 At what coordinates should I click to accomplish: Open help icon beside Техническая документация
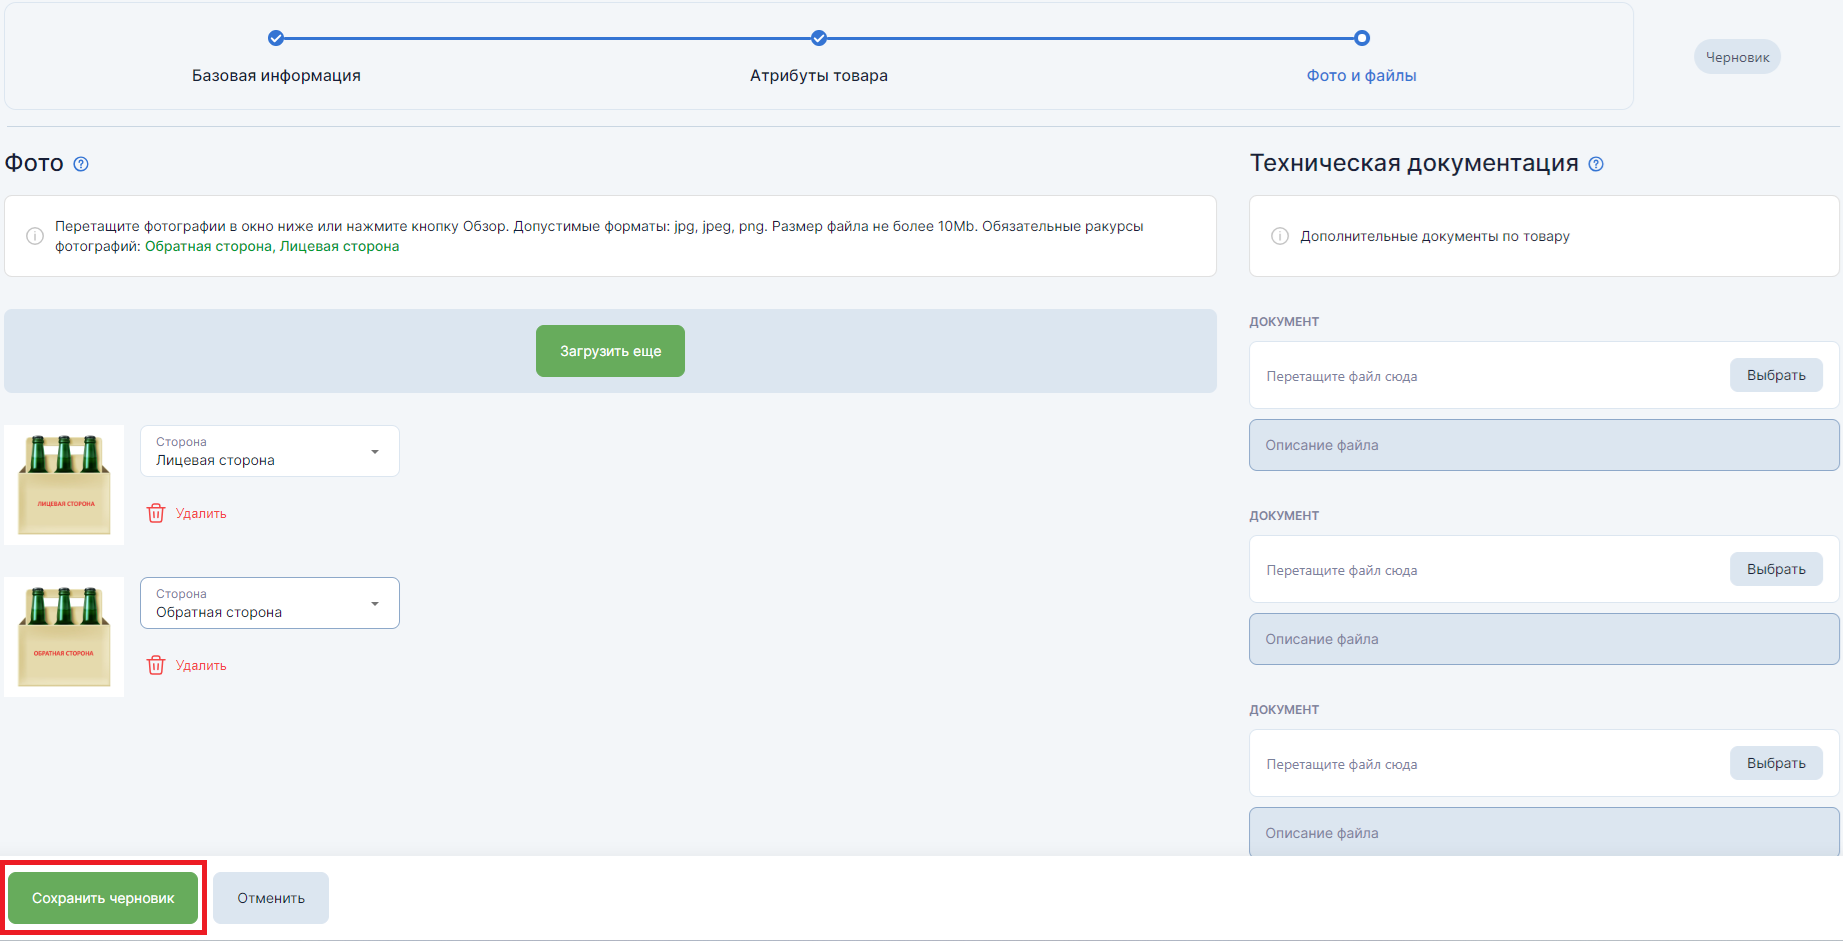(x=1596, y=164)
